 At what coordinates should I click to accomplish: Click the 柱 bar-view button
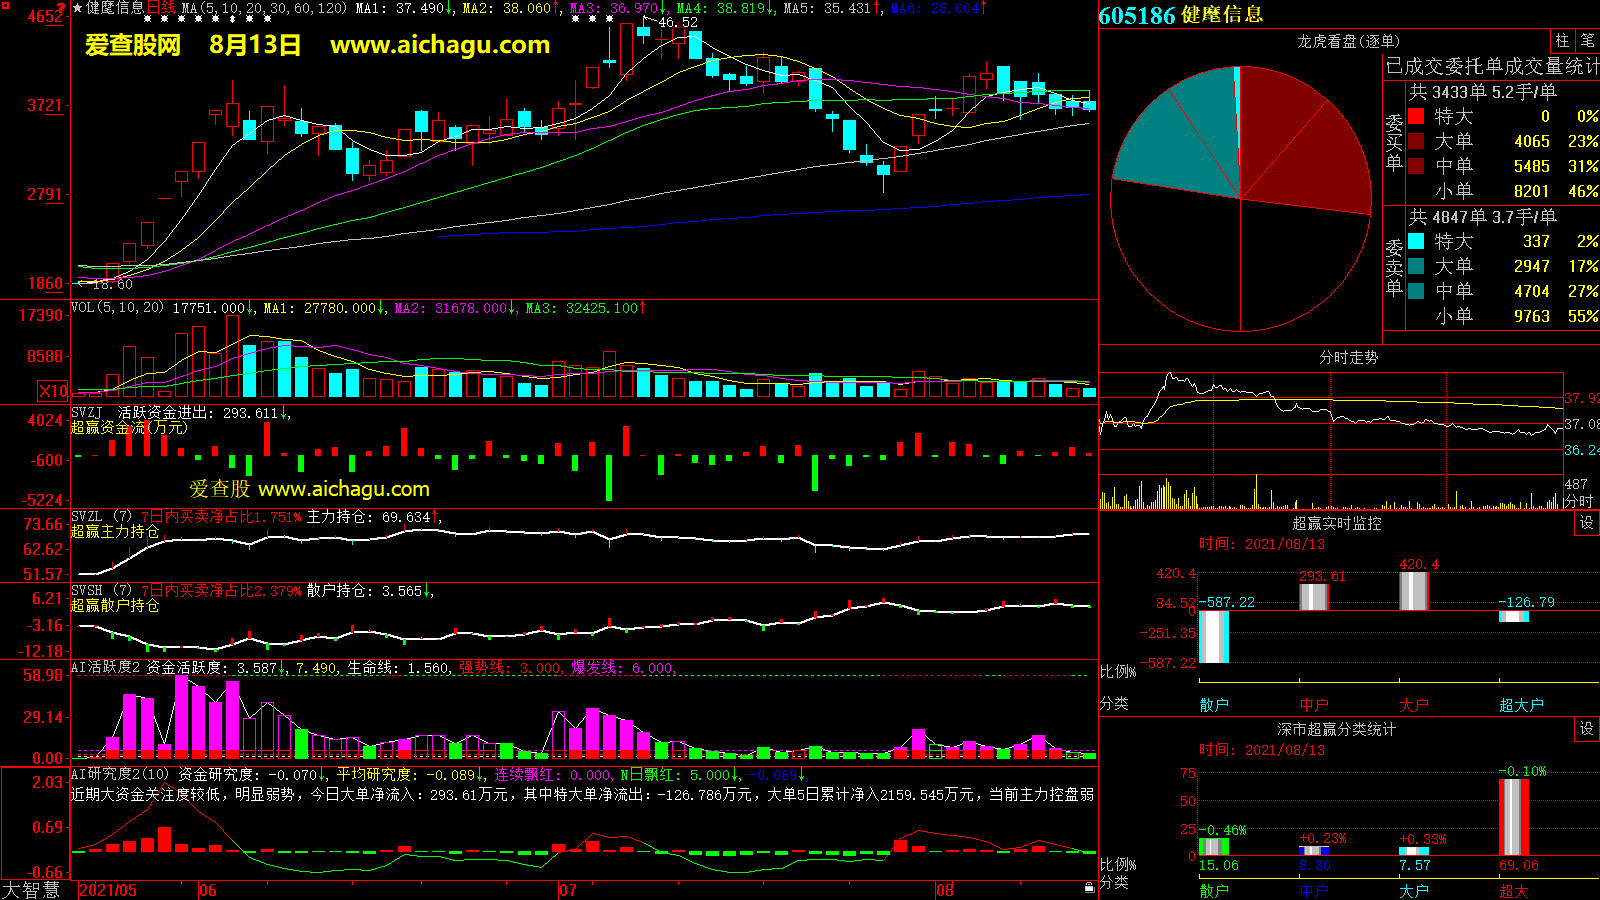click(x=1562, y=41)
